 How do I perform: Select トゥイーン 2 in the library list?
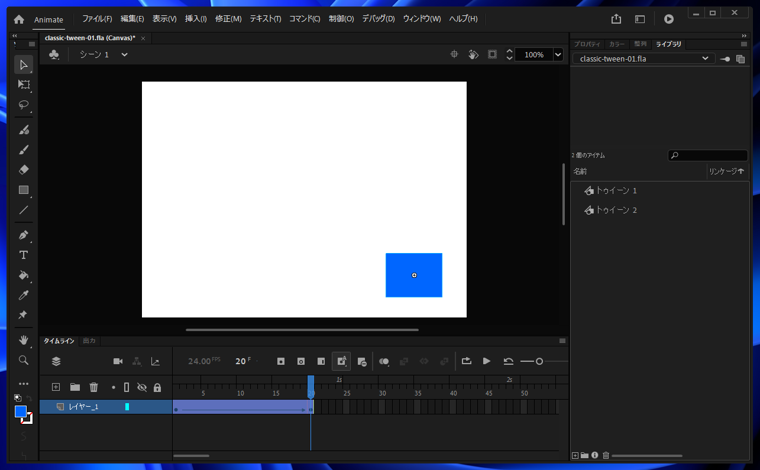click(x=616, y=210)
